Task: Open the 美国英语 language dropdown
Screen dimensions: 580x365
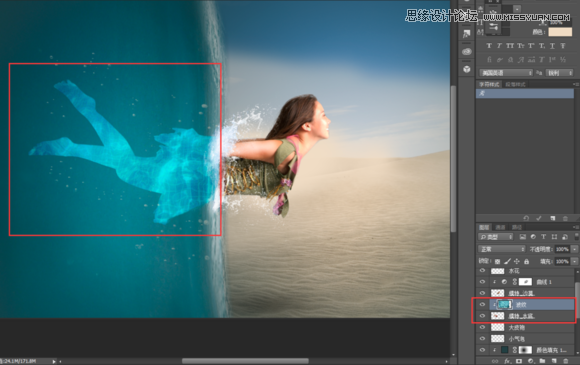Action: click(x=506, y=73)
